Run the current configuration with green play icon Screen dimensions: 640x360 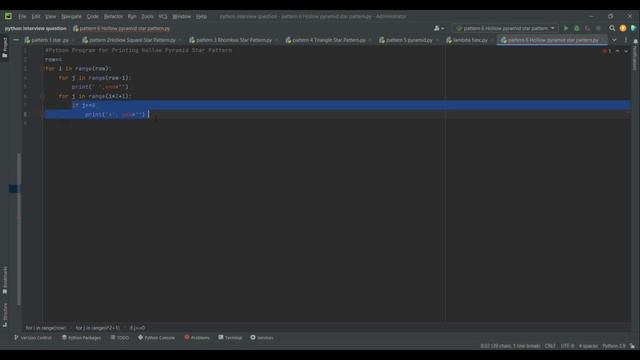tap(566, 28)
